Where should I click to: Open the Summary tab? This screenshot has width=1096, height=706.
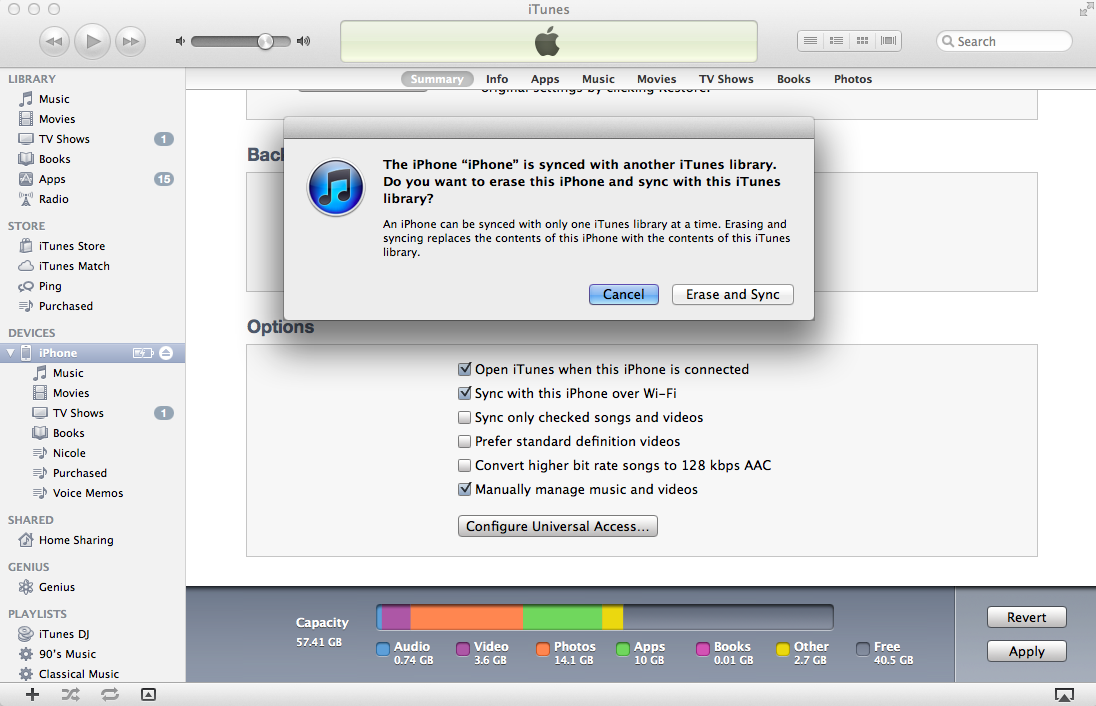click(x=437, y=79)
